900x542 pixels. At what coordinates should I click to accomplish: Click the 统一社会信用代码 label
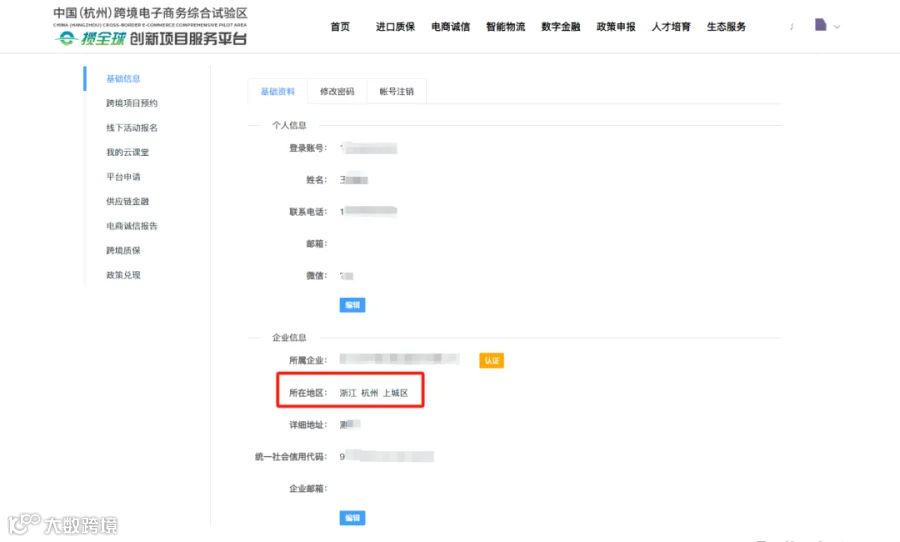click(x=291, y=456)
